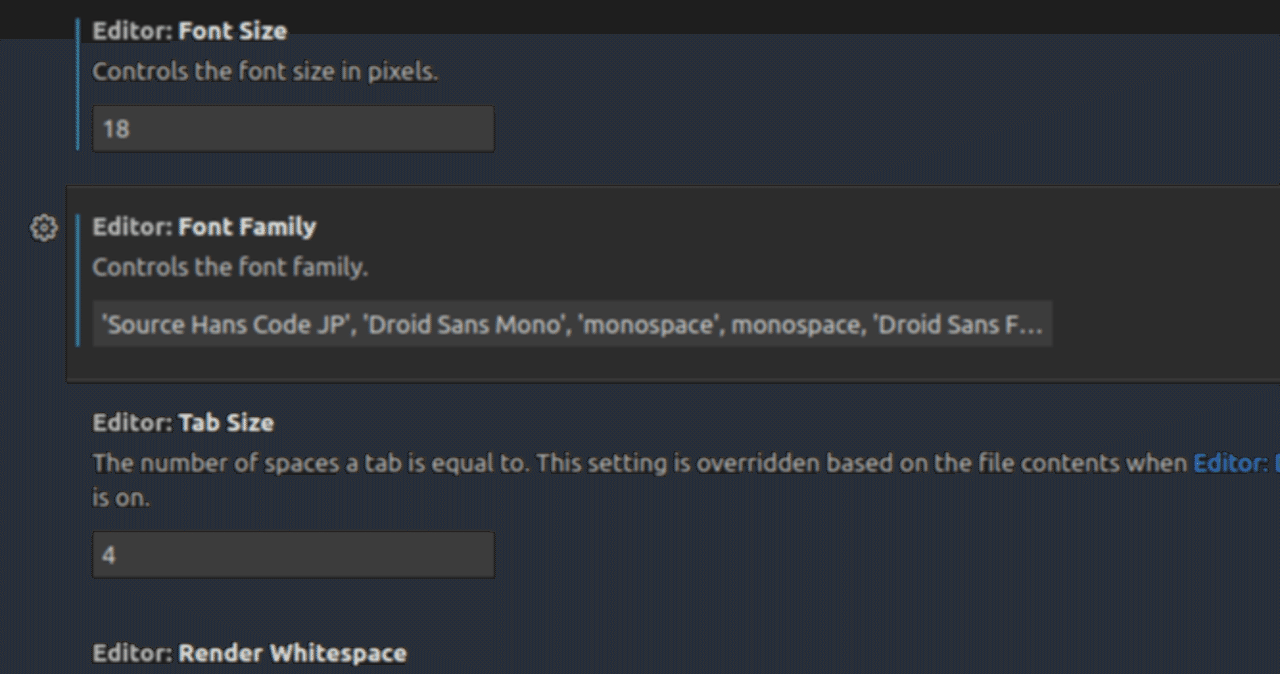Click inside the Font Family value field
The width and height of the screenshot is (1280, 674).
(x=570, y=324)
